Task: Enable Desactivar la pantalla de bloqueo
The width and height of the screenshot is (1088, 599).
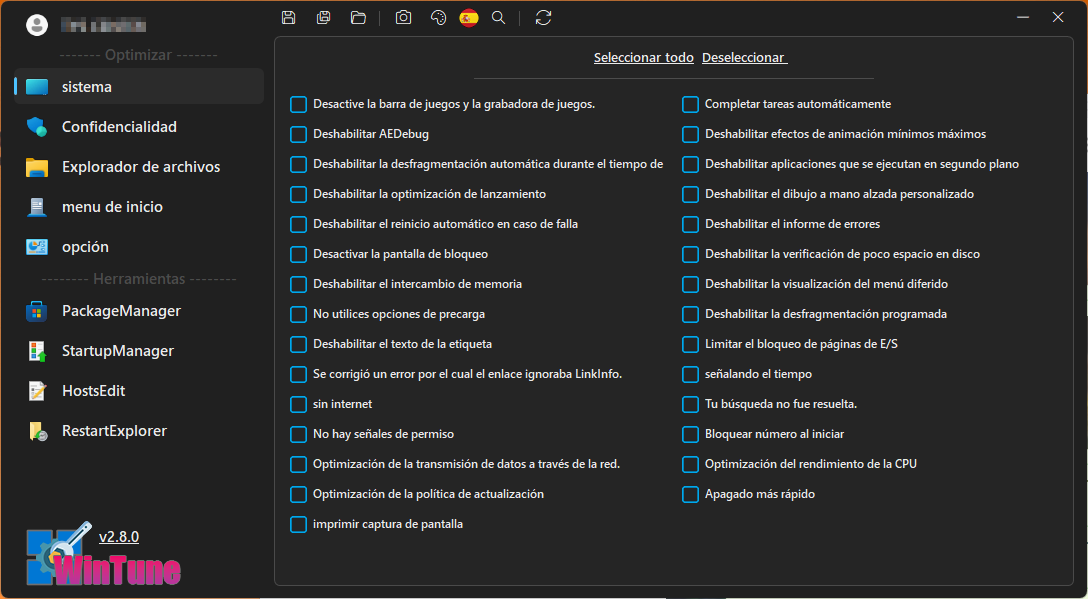Action: (298, 255)
